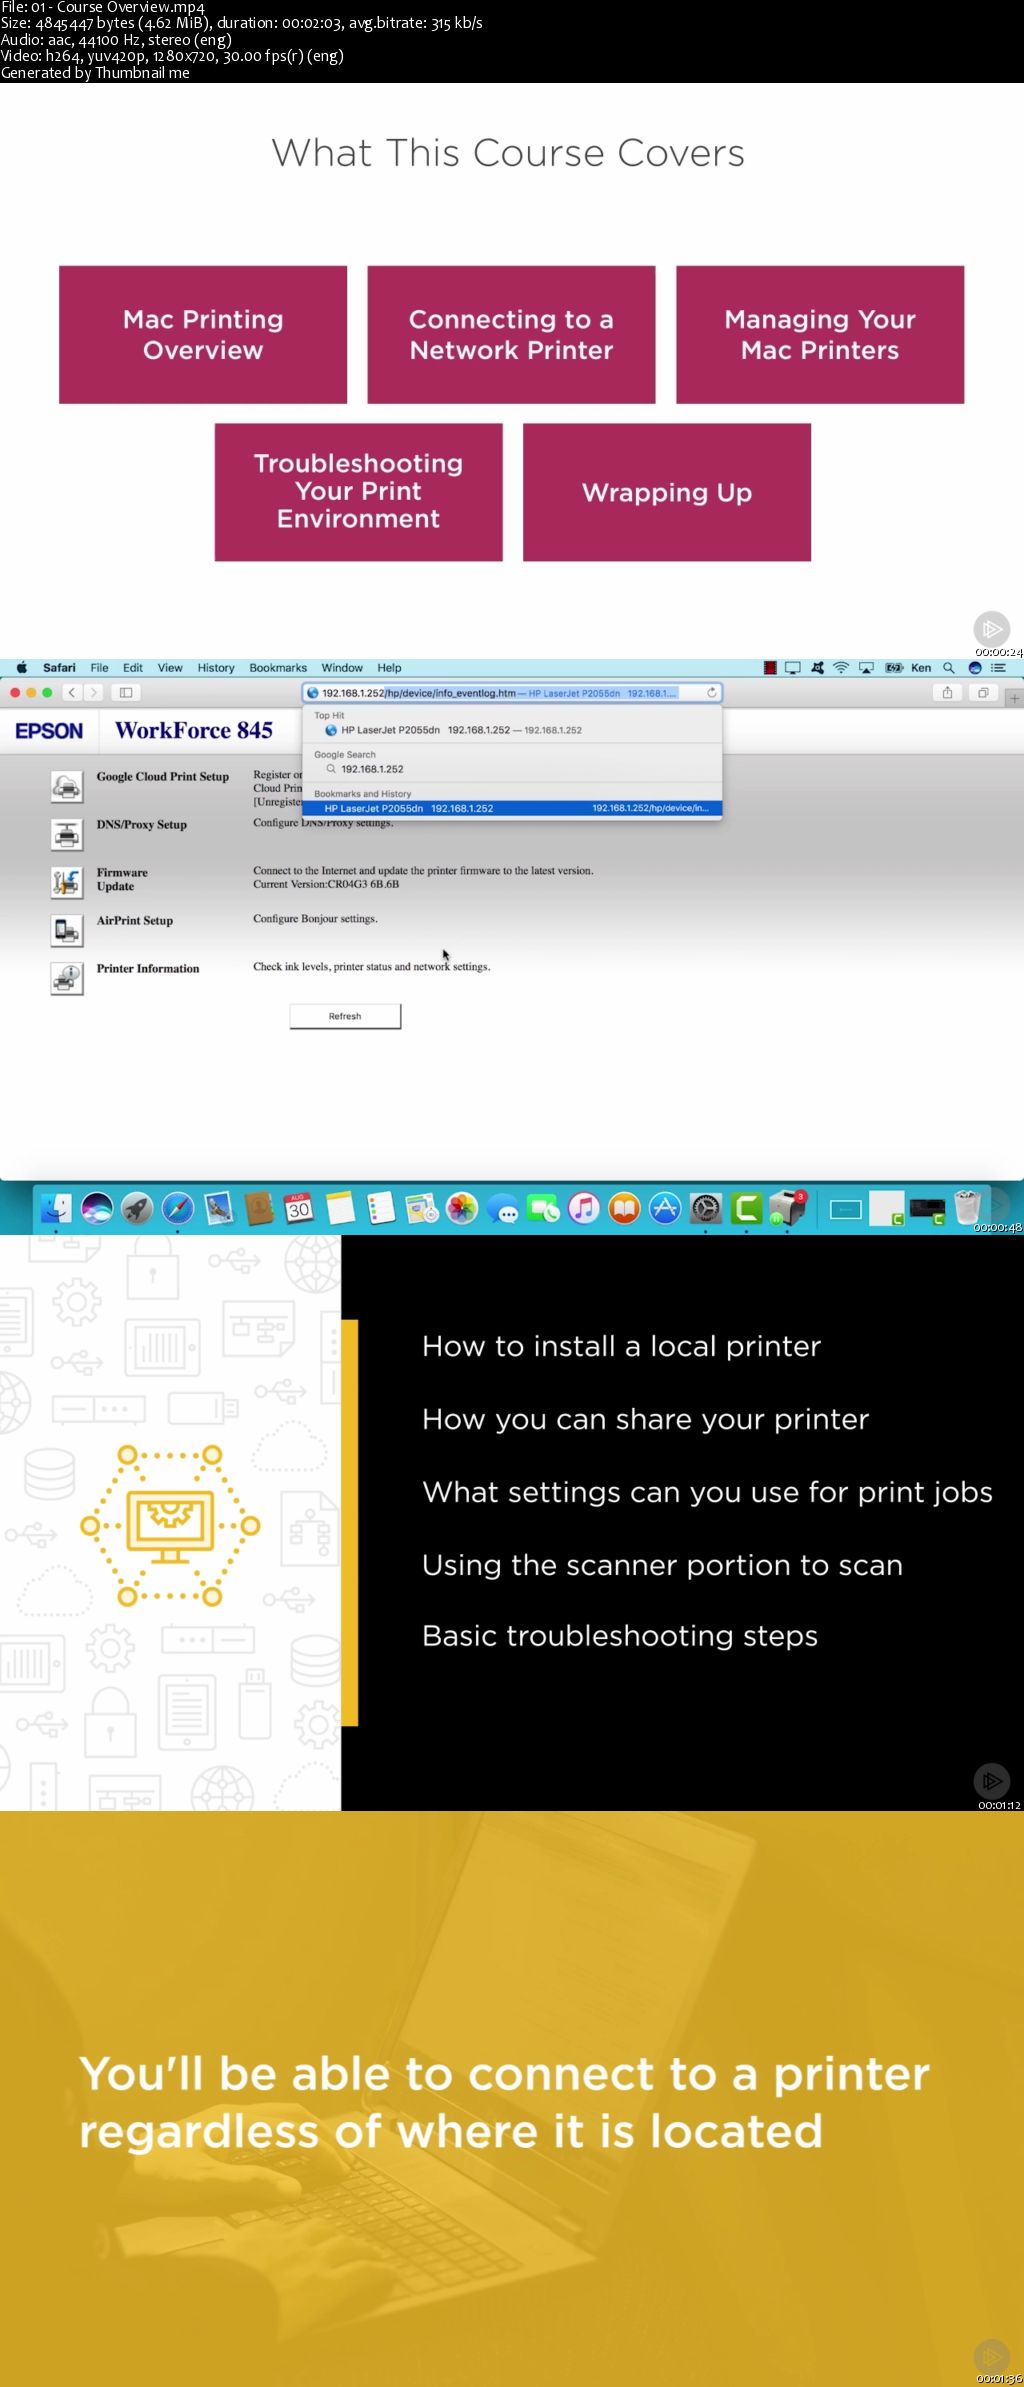The image size is (1024, 2387).
Task: Open Camtasia green C icon in Dock
Action: point(747,1209)
